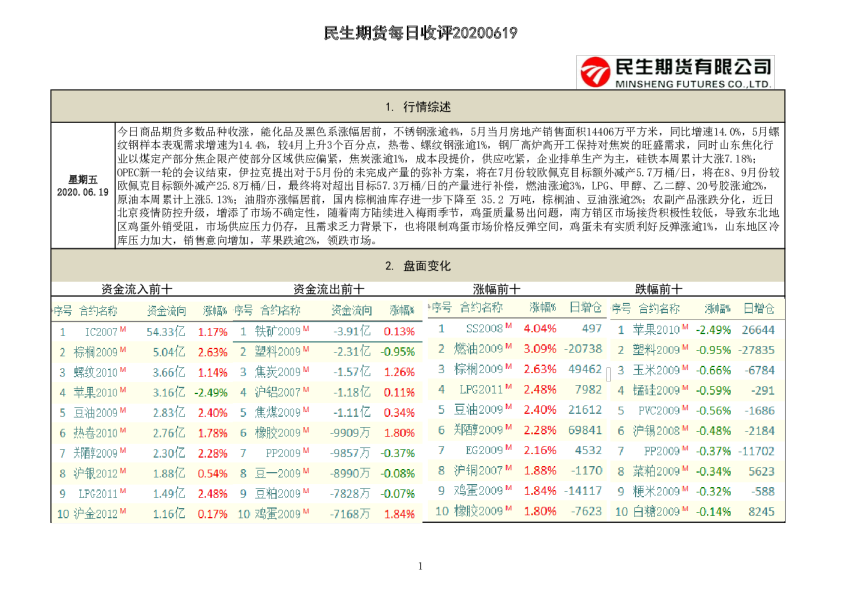This screenshot has width=842, height=595.
Task: Click the Minsheng Futures logo
Action: coord(672,68)
